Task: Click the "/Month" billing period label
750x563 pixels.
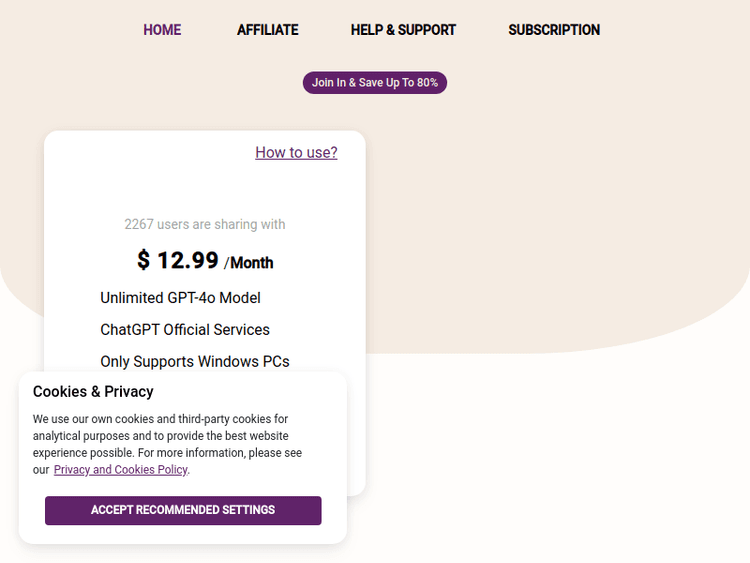Action: pos(249,263)
